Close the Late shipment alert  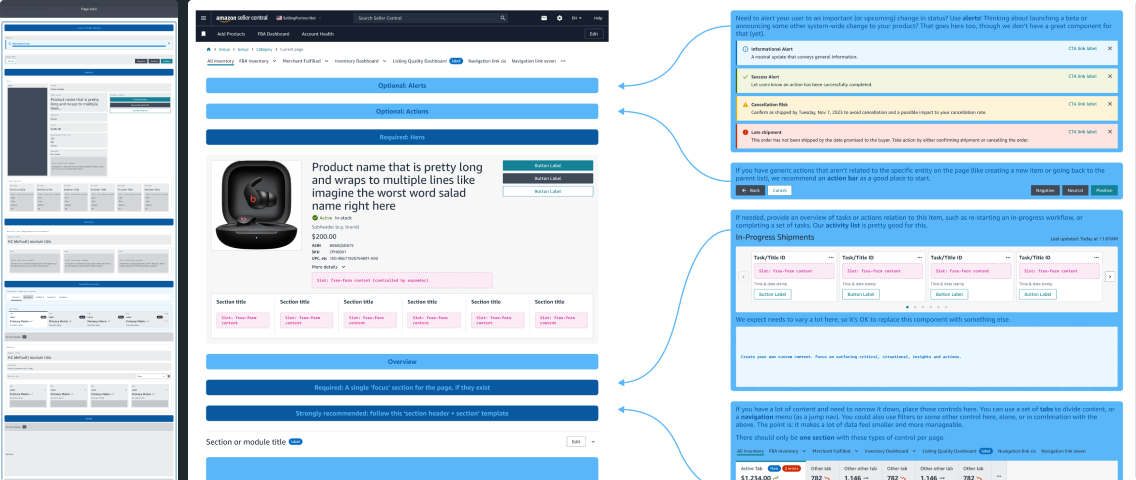[1110, 132]
